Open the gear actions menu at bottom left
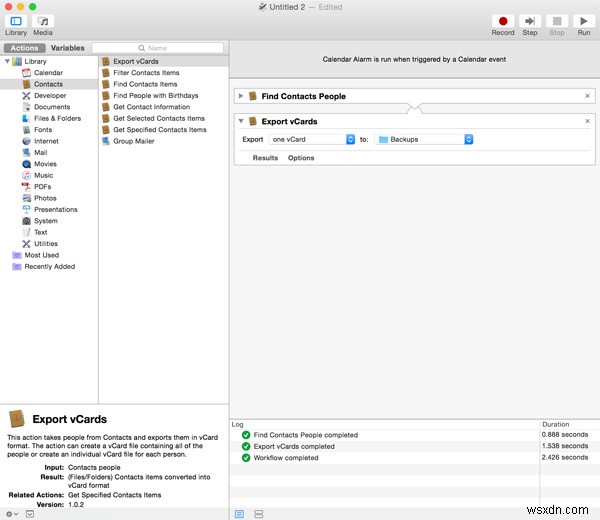Image resolution: width=600 pixels, height=520 pixels. 11,514
